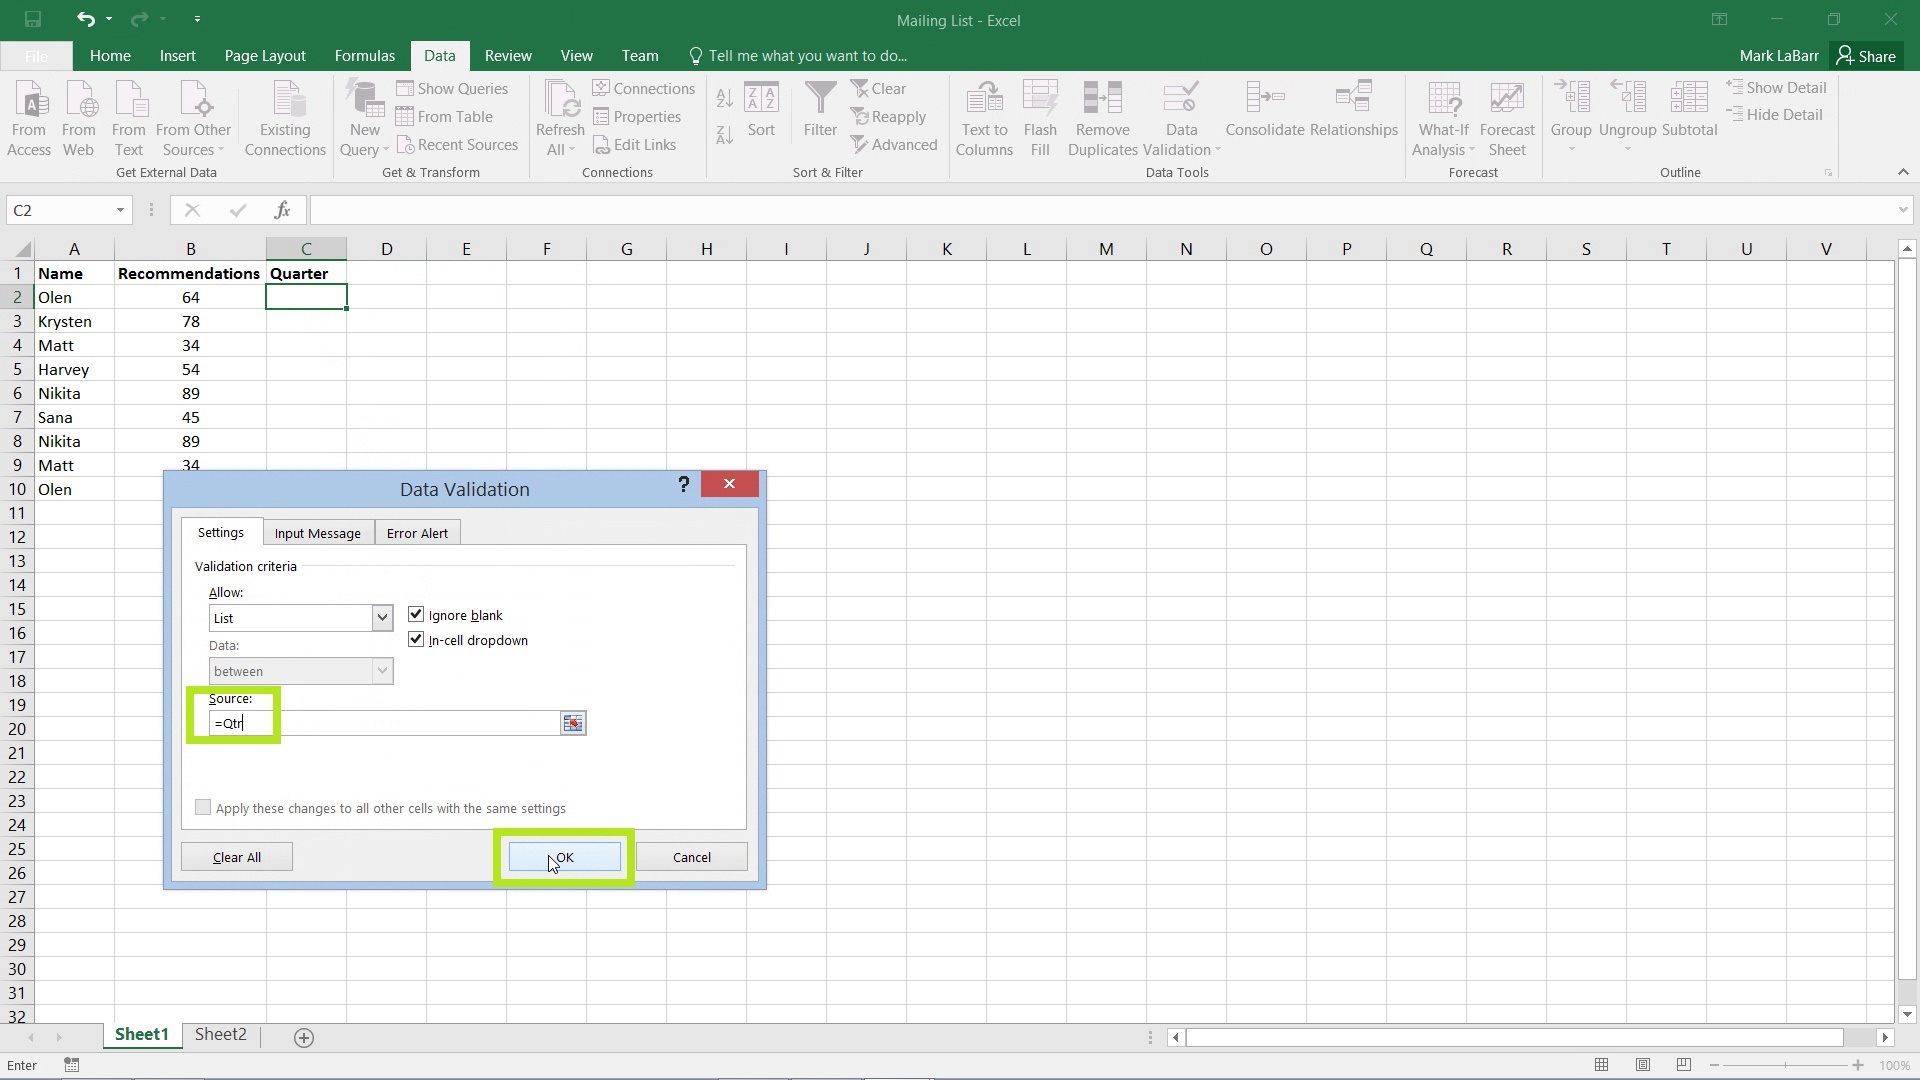The height and width of the screenshot is (1080, 1920).
Task: Open the Formulas ribbon tab
Action: [x=364, y=55]
